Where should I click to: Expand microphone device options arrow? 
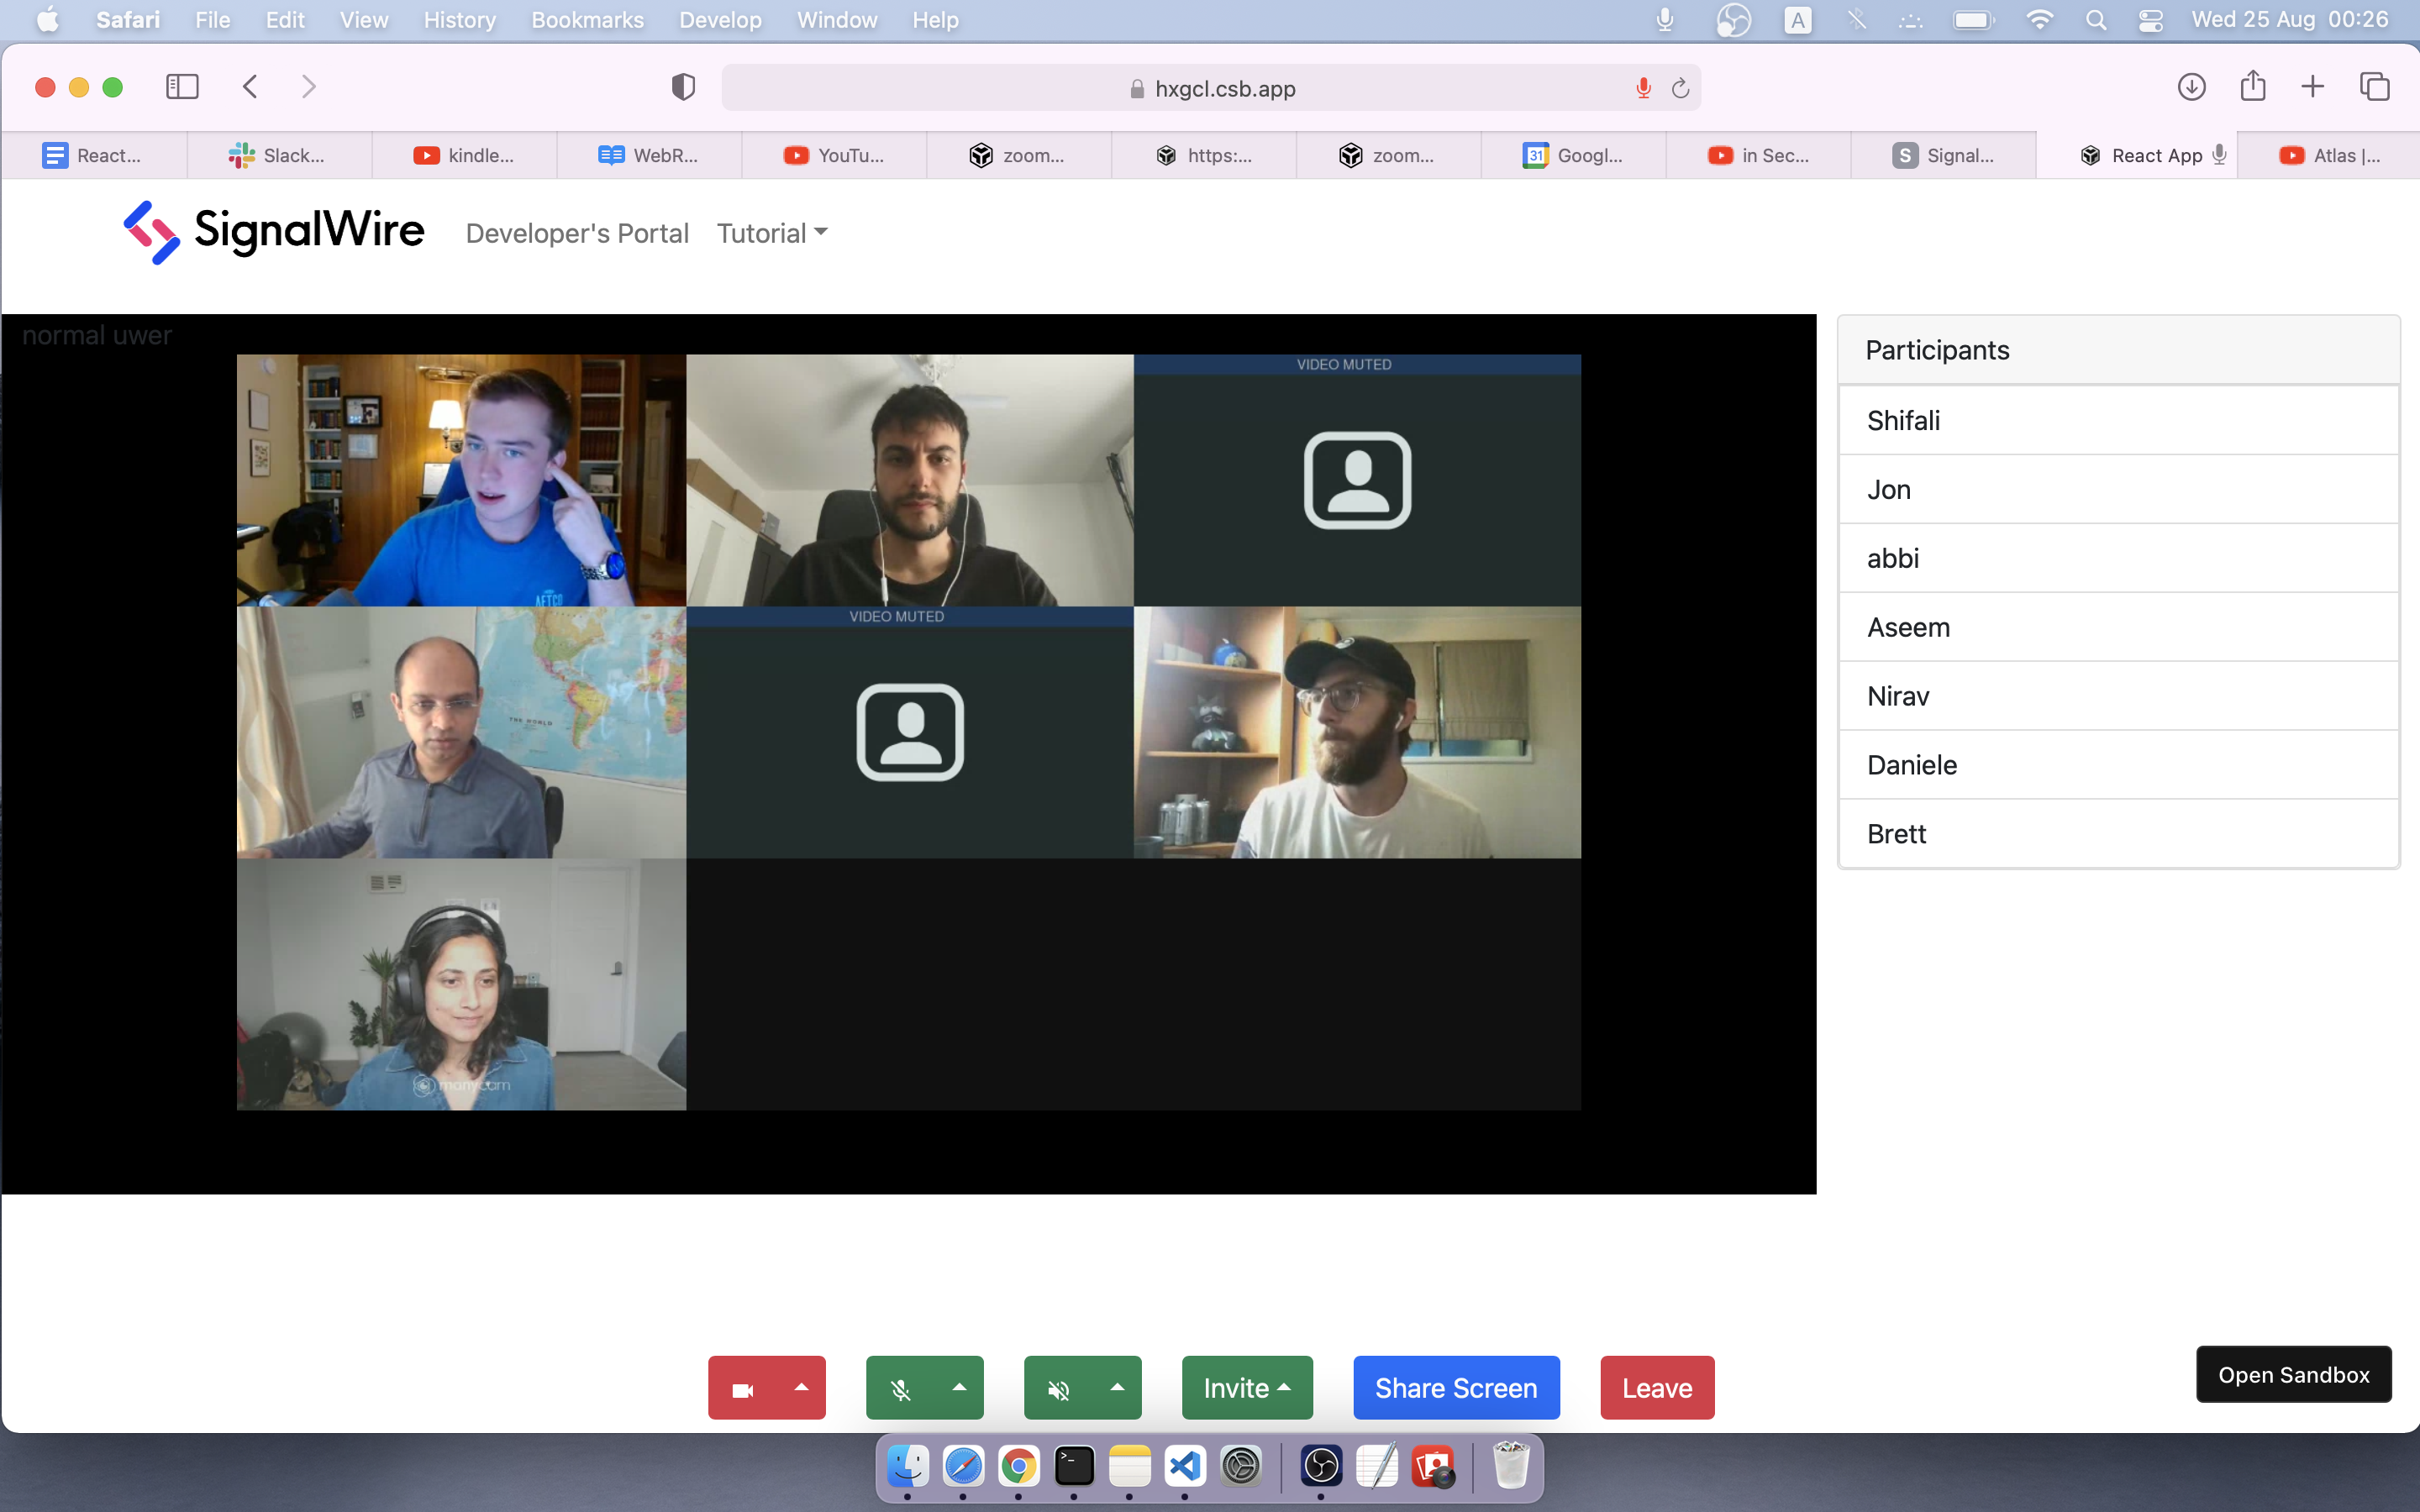pos(959,1388)
